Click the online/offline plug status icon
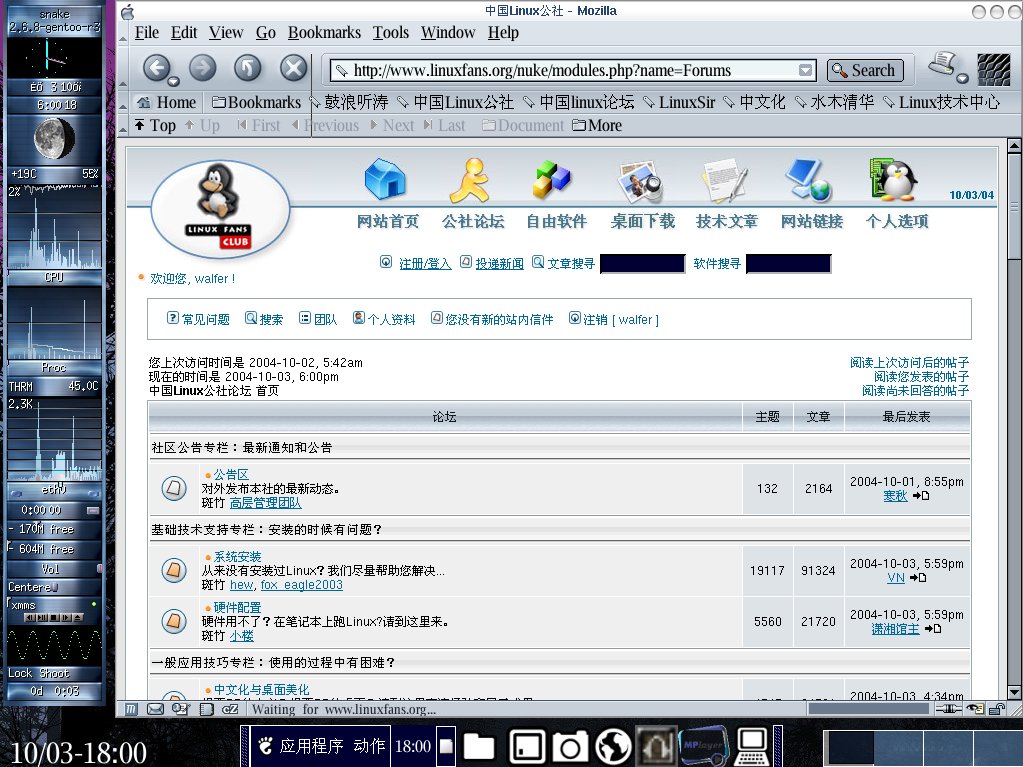Image resolution: width=1023 pixels, height=767 pixels. 949,709
